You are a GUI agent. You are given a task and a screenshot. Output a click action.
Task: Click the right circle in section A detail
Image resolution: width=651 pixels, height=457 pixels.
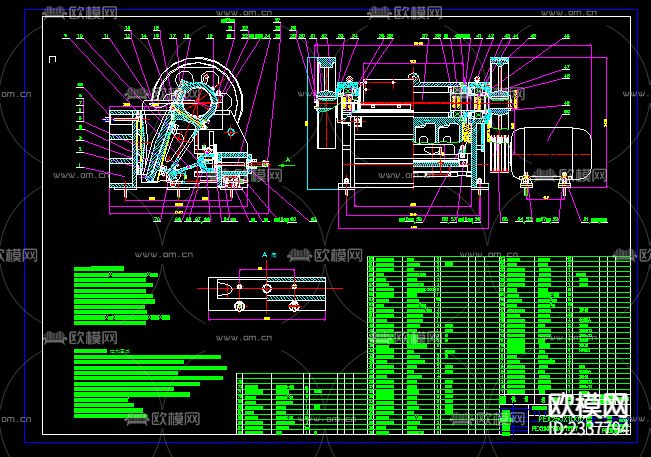[x=294, y=308]
